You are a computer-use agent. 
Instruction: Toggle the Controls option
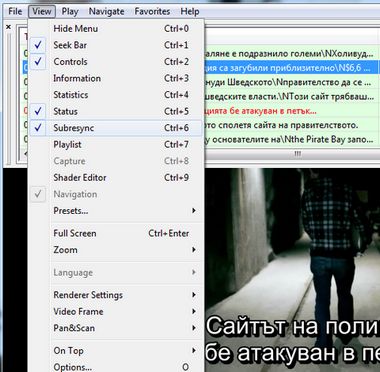116,62
